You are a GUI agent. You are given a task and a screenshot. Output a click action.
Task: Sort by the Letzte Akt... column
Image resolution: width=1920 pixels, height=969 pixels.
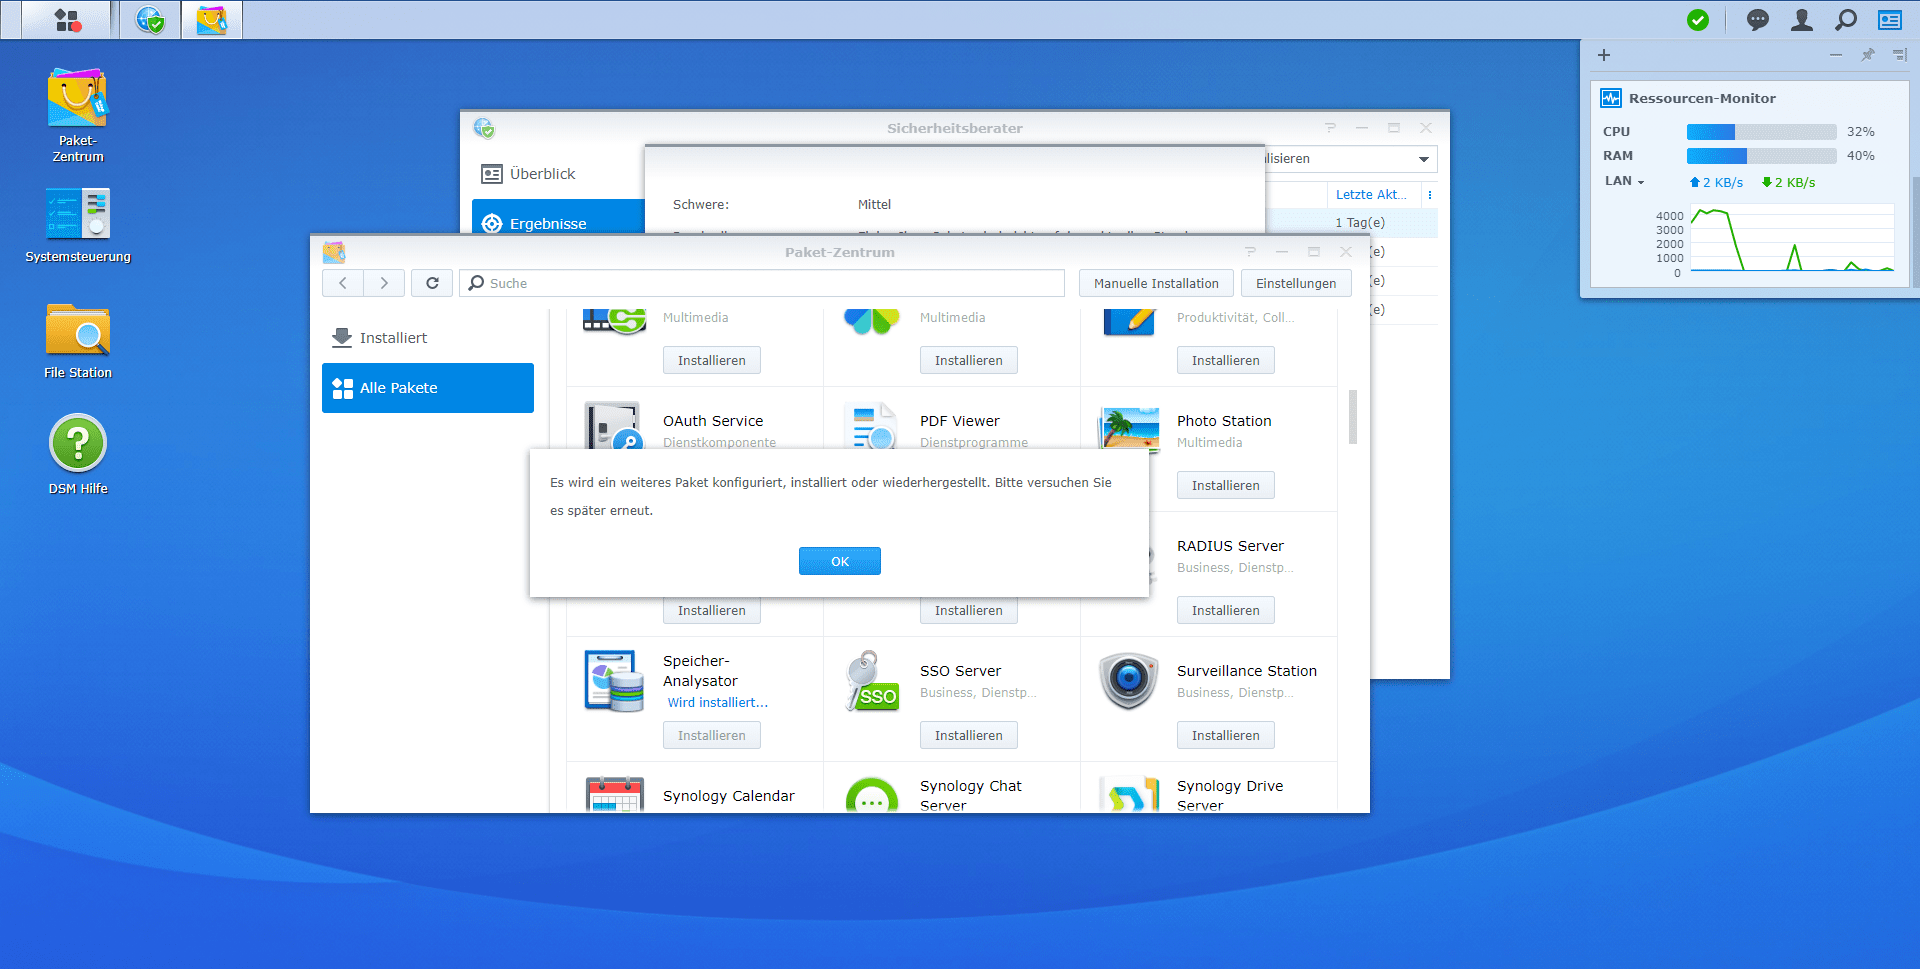click(x=1371, y=195)
